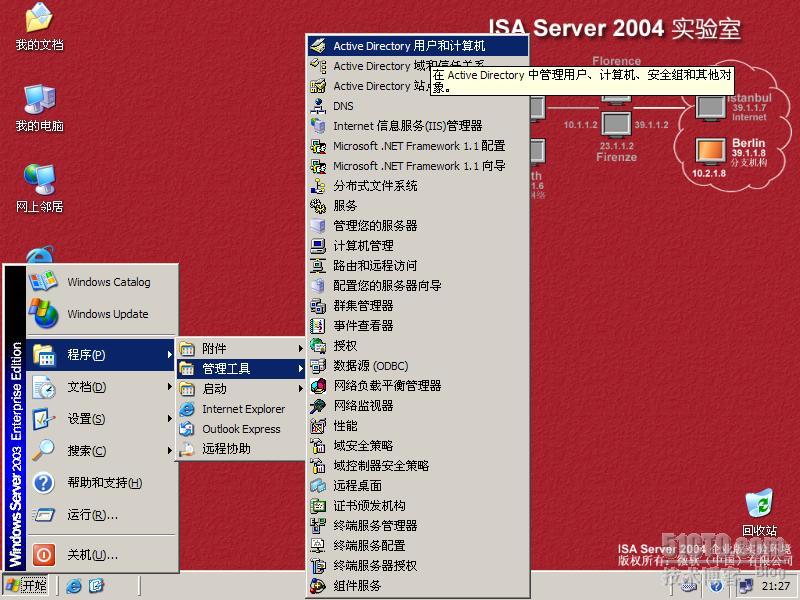Open Internet 信息服务(IIS)管理器
This screenshot has width=800, height=600.
coord(418,126)
